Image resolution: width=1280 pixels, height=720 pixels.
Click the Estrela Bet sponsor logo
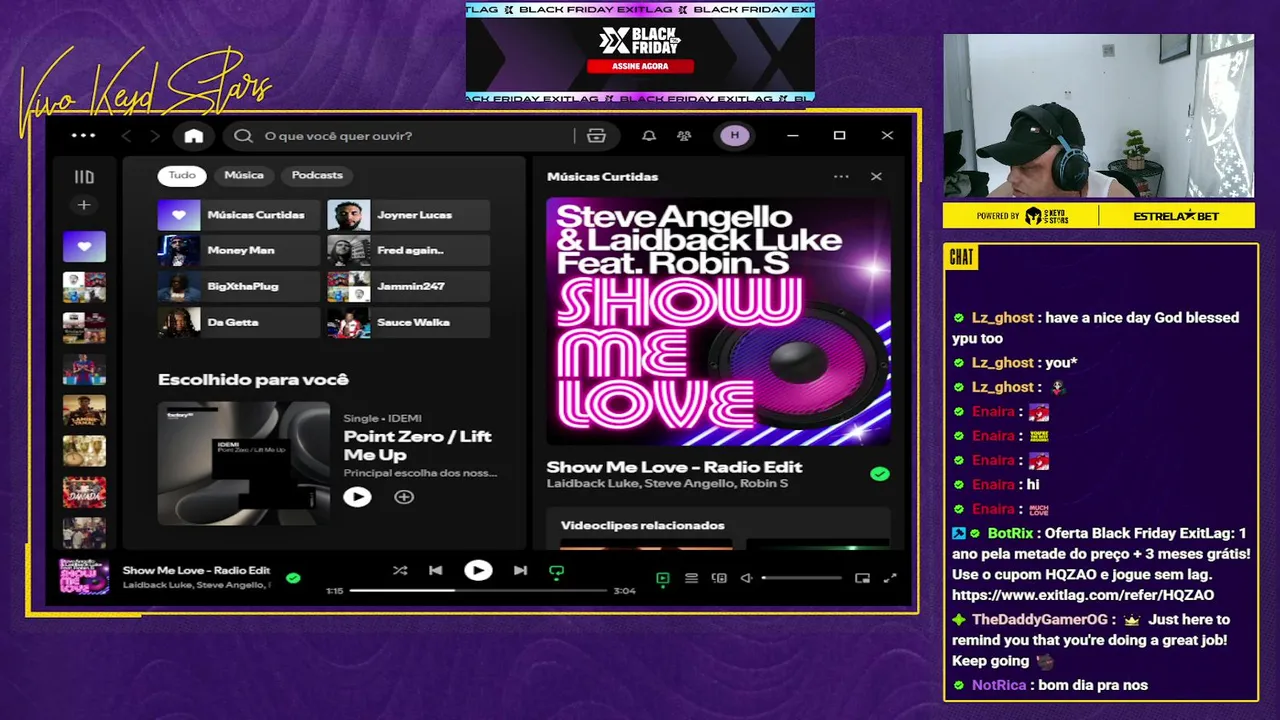tap(1176, 216)
